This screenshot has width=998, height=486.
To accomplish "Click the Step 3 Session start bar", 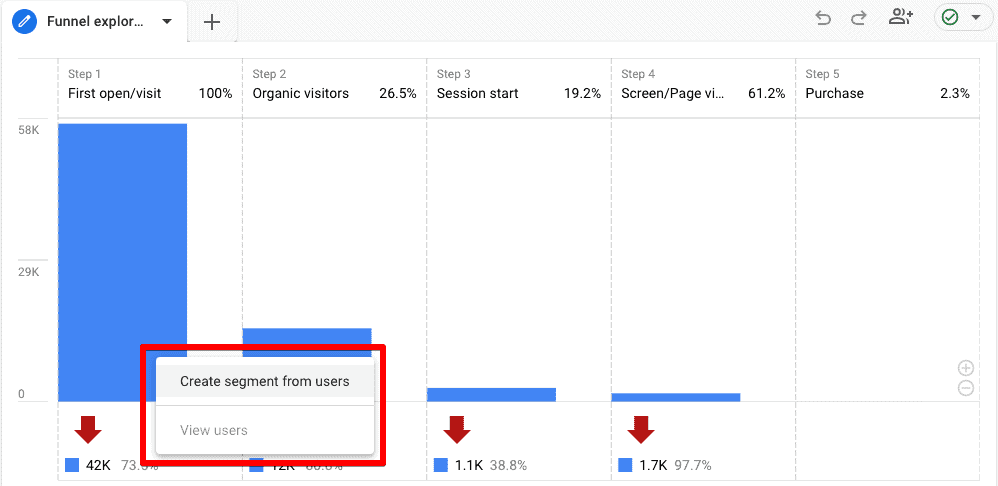I will tap(491, 395).
